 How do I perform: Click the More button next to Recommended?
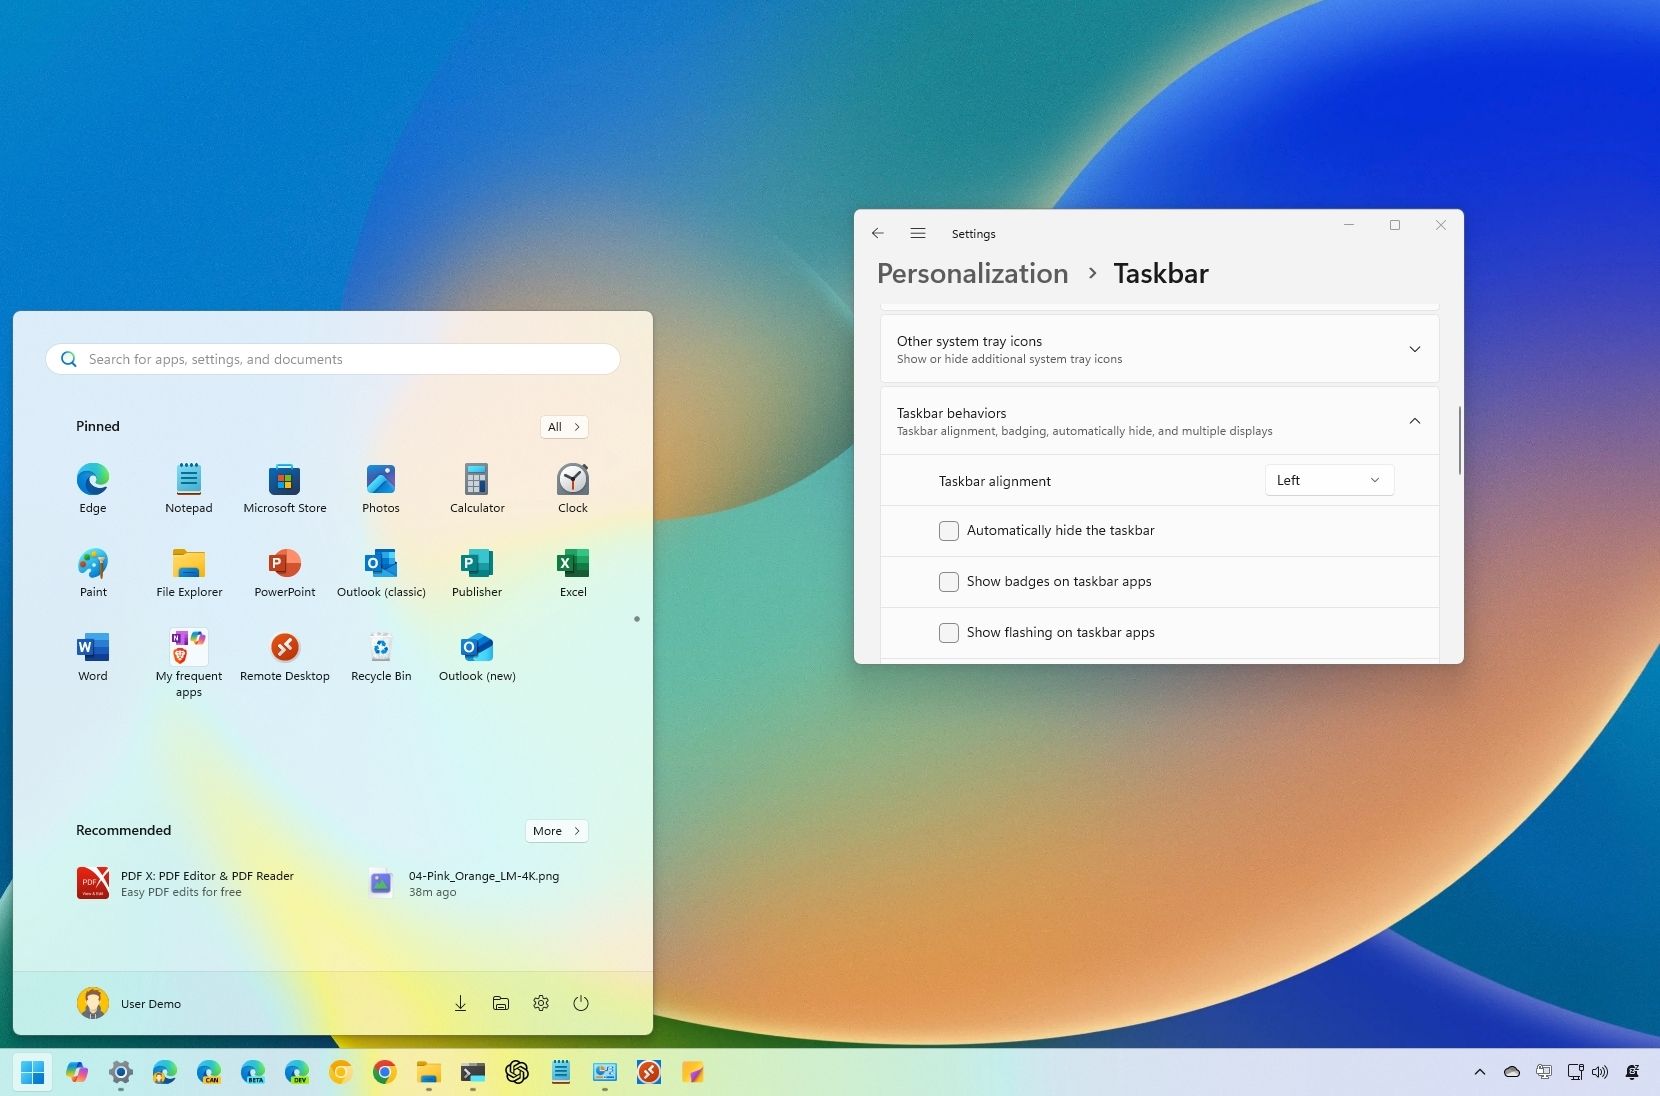point(556,830)
